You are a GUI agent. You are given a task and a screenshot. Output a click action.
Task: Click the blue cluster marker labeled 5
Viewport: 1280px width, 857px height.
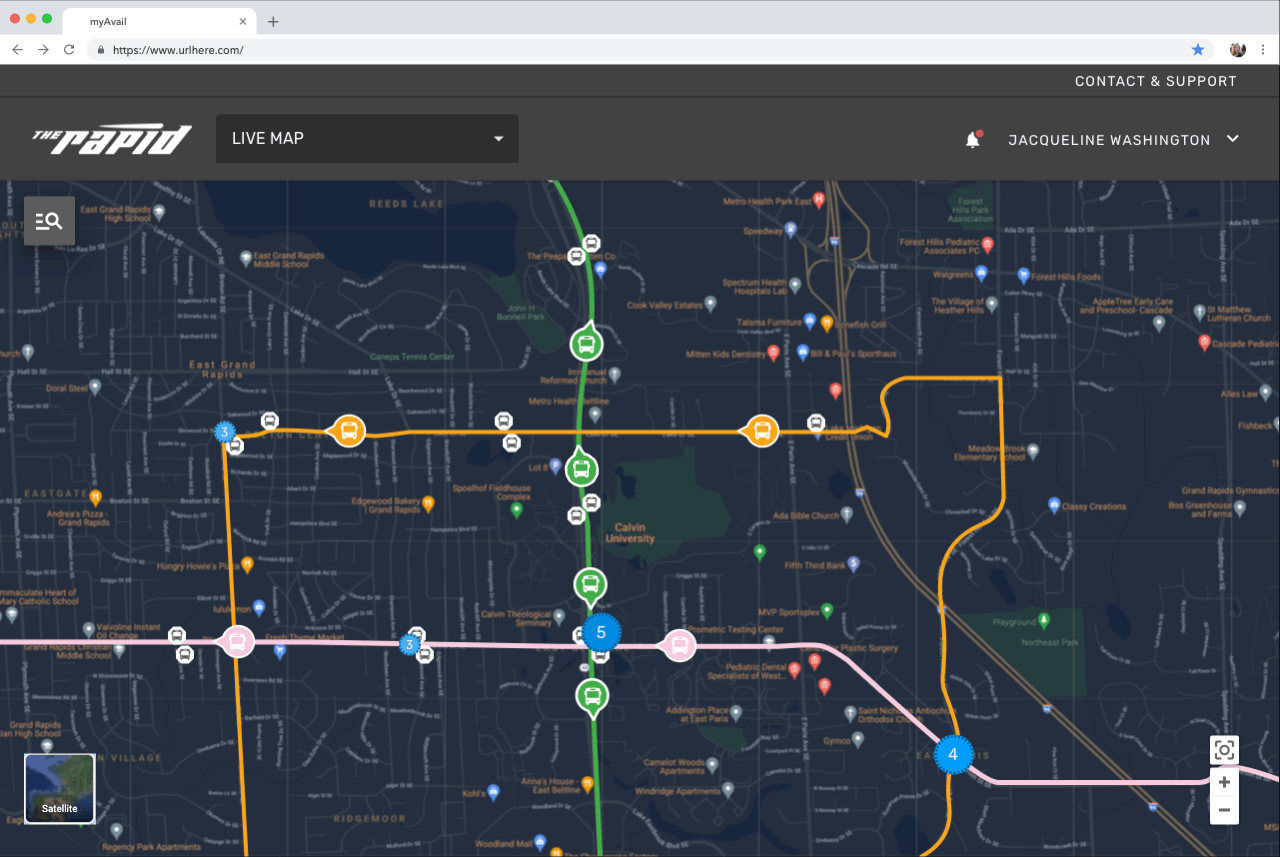(x=600, y=632)
